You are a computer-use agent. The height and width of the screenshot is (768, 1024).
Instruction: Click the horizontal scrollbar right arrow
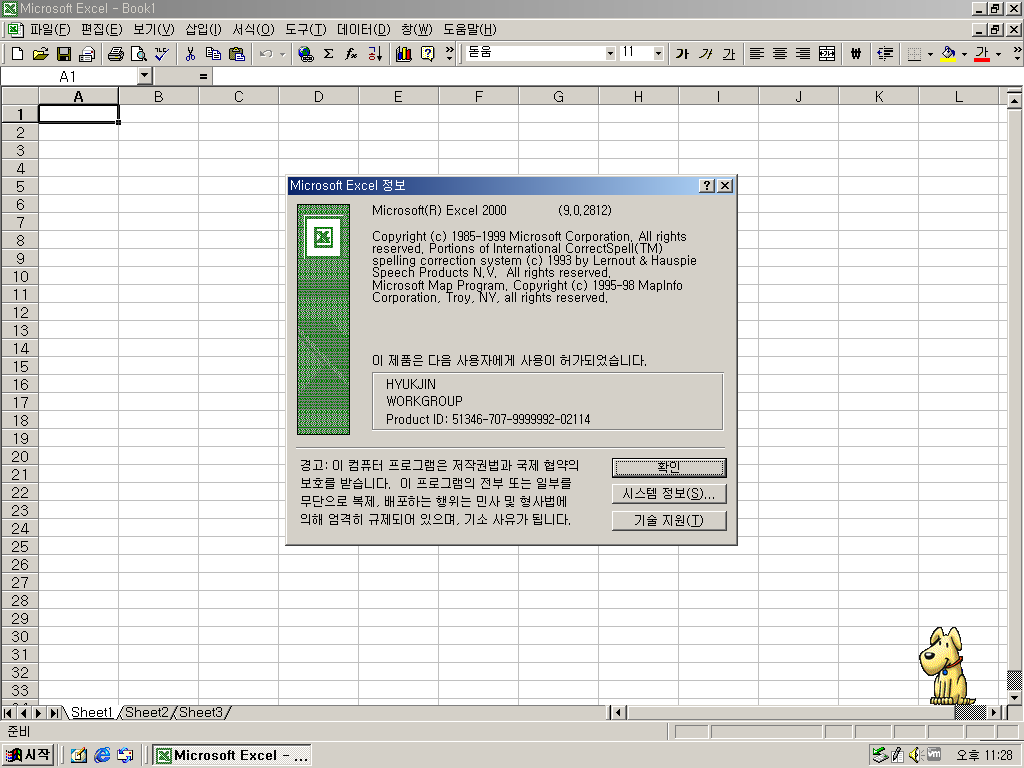click(994, 712)
